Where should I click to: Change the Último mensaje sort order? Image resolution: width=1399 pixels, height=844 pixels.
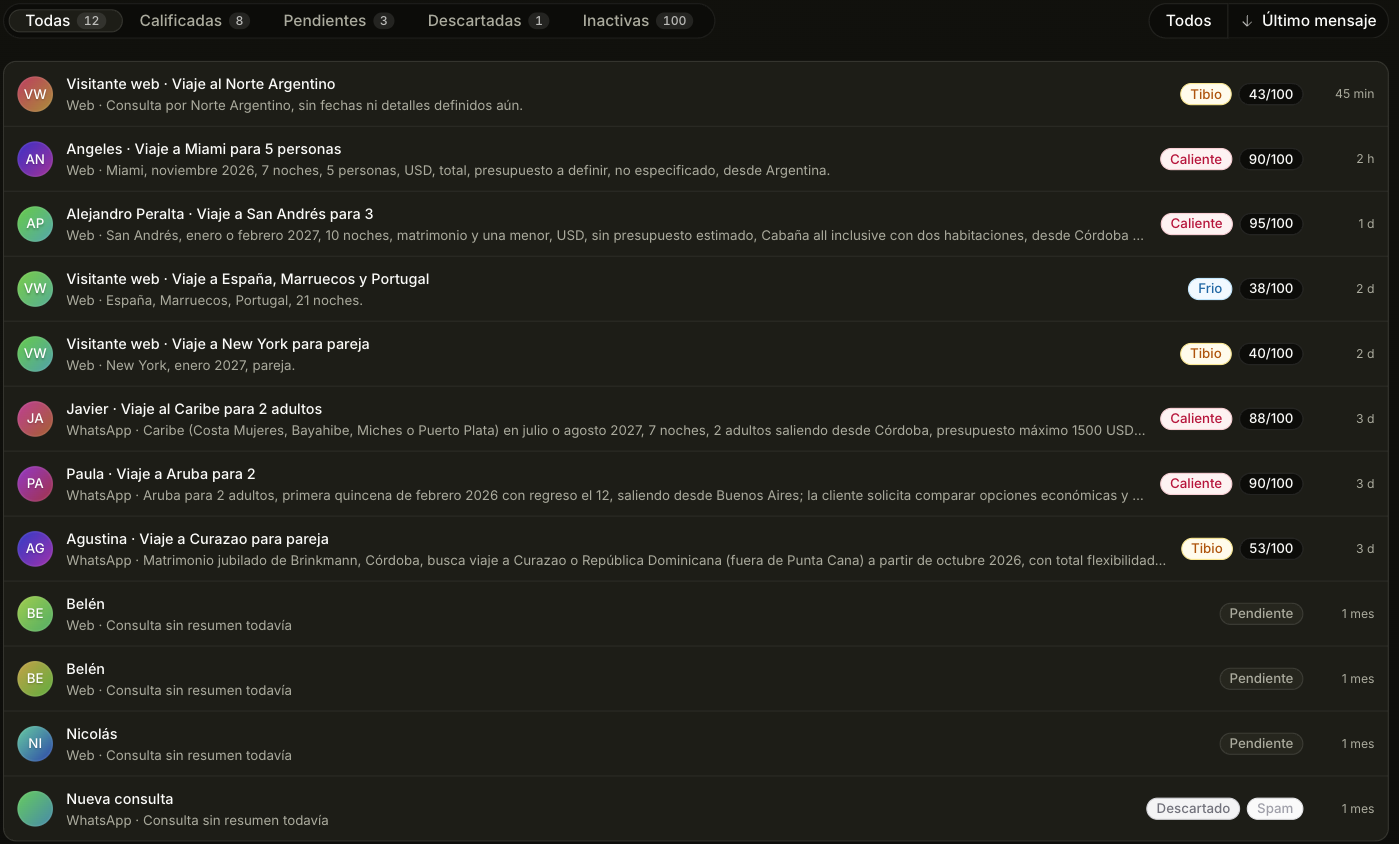pyautogui.click(x=1309, y=21)
